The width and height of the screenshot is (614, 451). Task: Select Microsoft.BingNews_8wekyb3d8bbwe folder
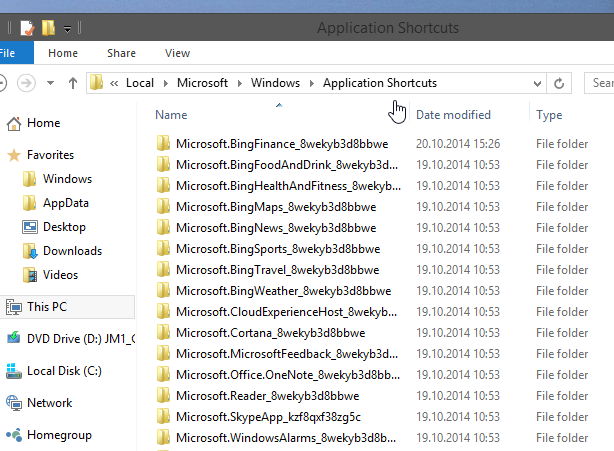click(x=276, y=228)
